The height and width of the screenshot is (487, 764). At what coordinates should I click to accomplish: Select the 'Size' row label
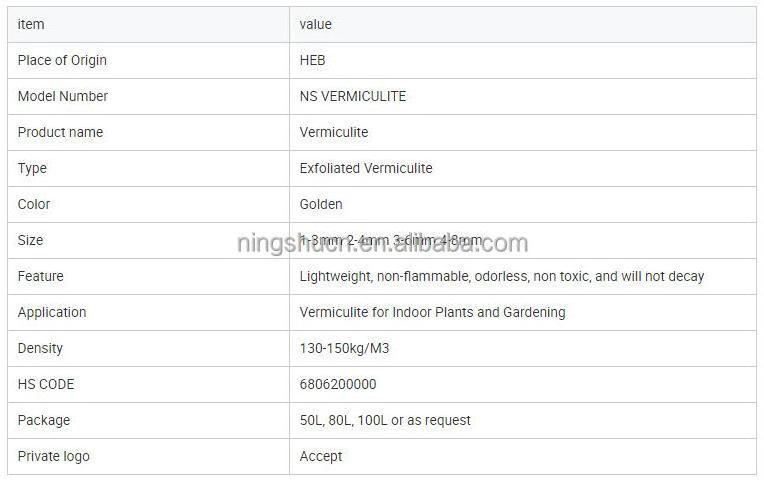[30, 240]
